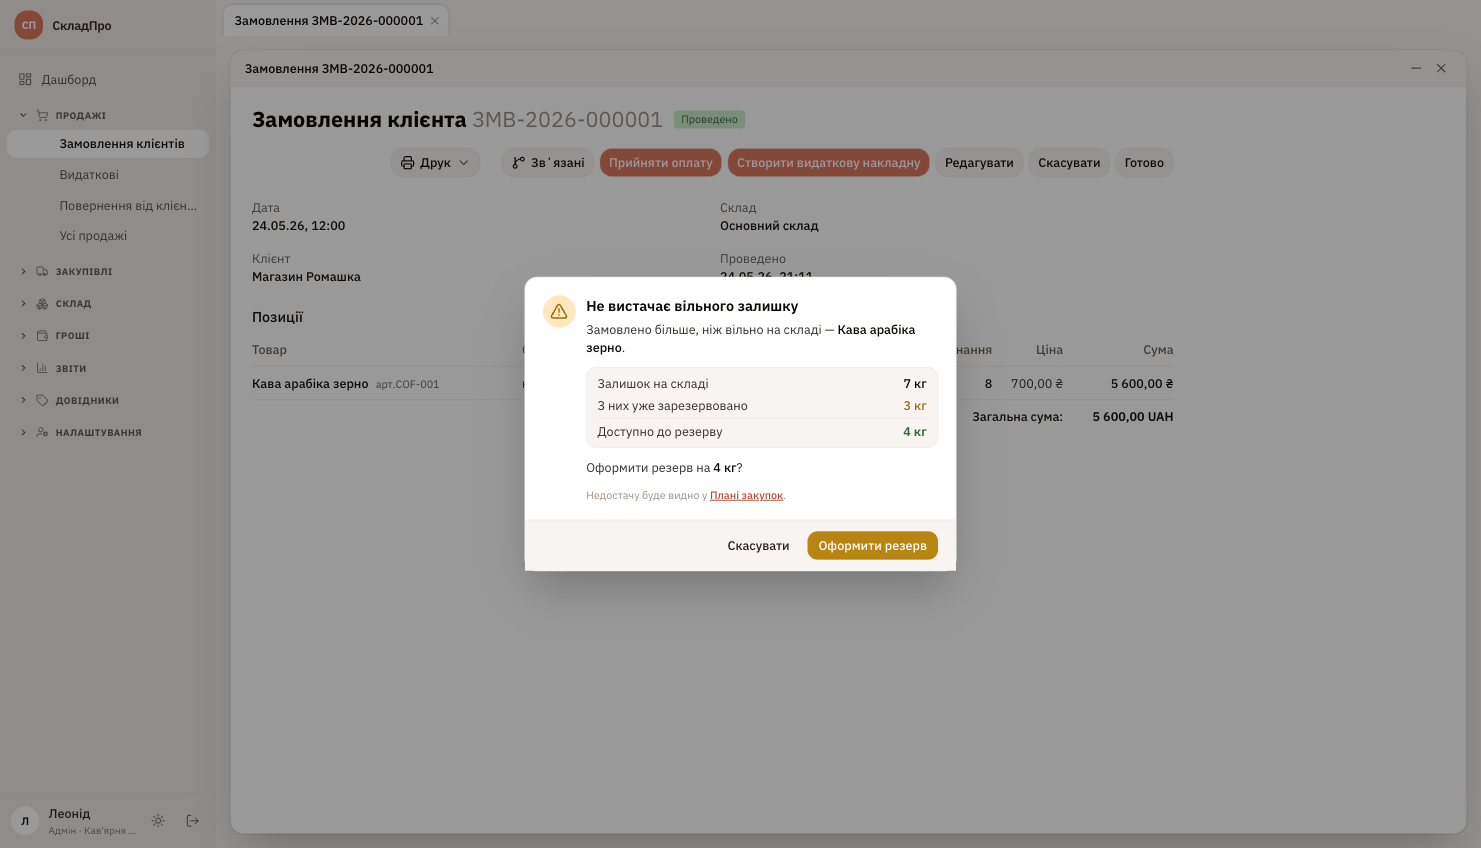
Task: Open the Друк dropdown
Action: tap(435, 163)
